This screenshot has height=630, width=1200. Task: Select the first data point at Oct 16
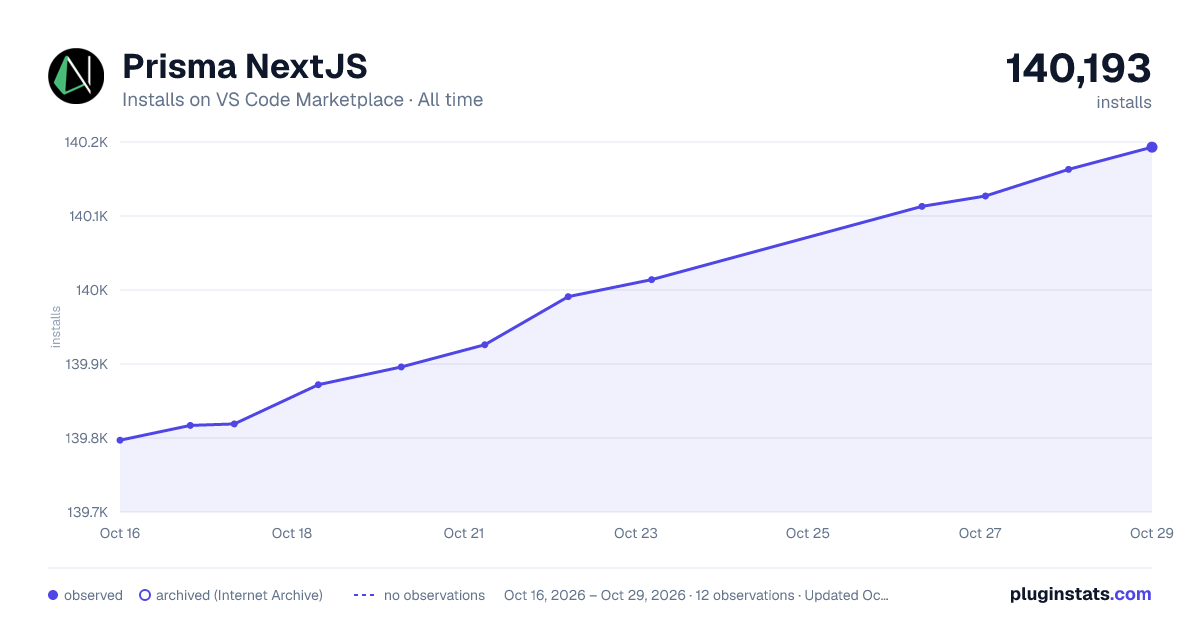[x=120, y=440]
